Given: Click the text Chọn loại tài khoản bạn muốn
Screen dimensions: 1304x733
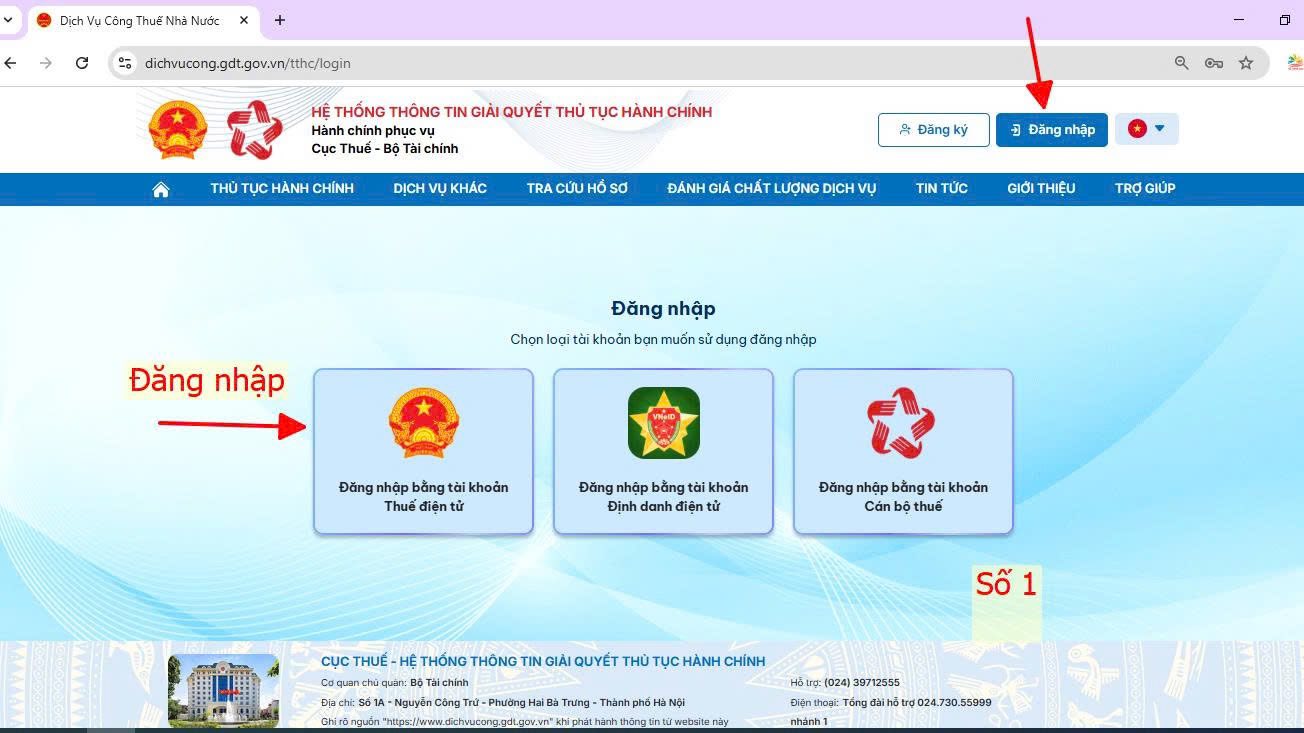Looking at the screenshot, I should (x=663, y=340).
